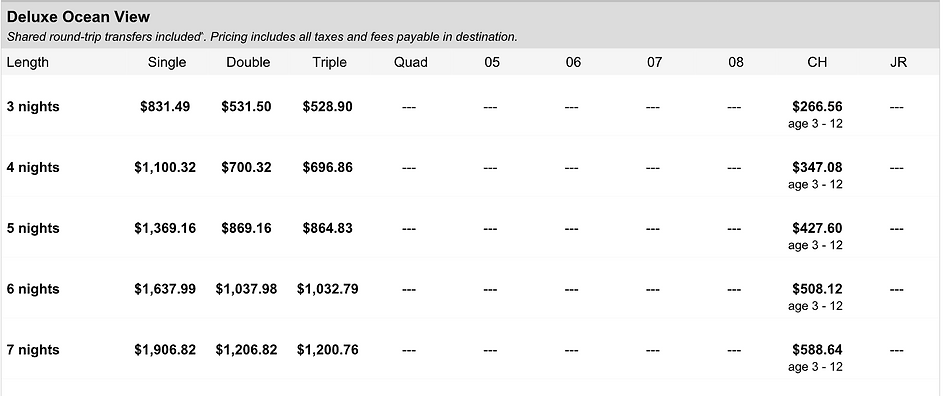This screenshot has height=396, width=943.
Task: Click the $700.32 double price
Action: tap(246, 168)
